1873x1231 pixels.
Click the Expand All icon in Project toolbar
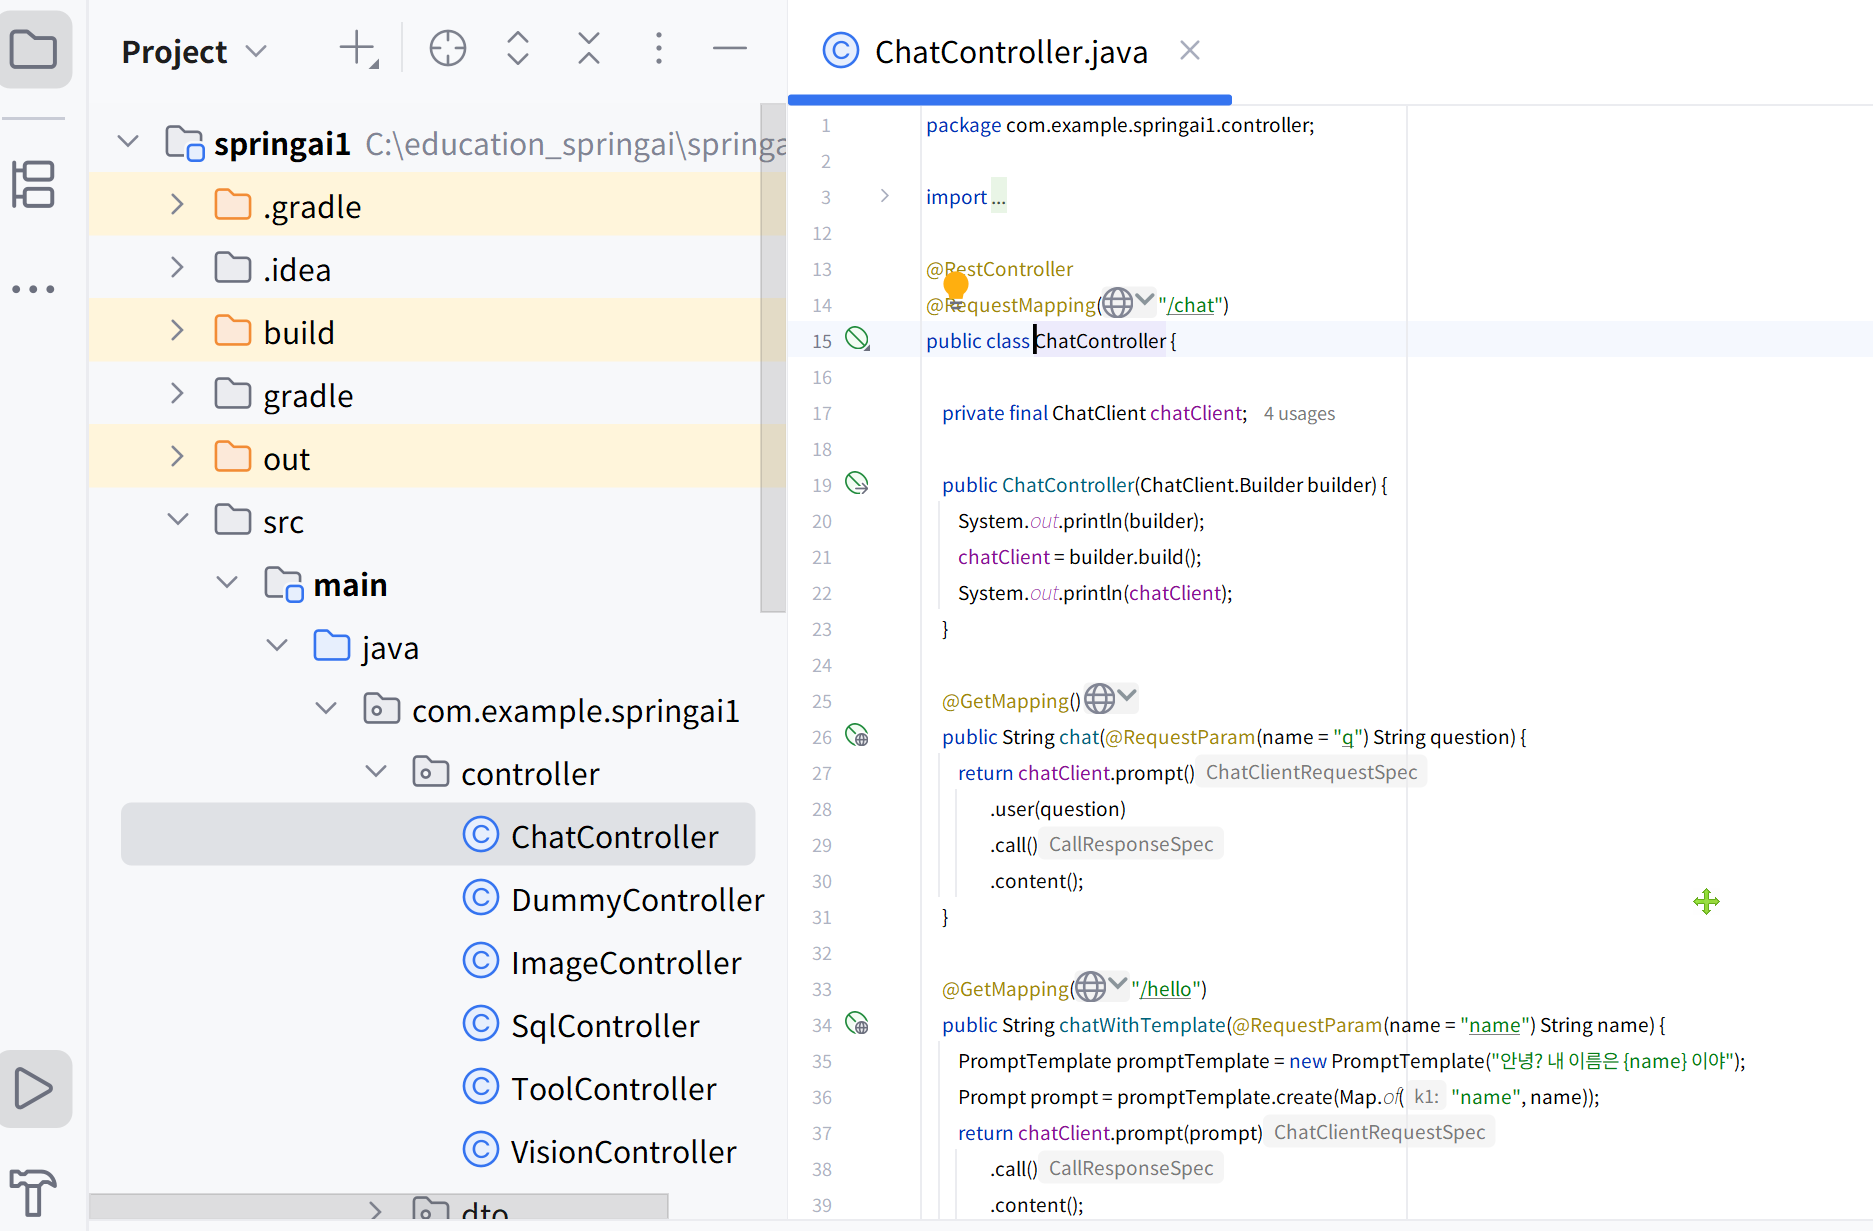pyautogui.click(x=518, y=48)
